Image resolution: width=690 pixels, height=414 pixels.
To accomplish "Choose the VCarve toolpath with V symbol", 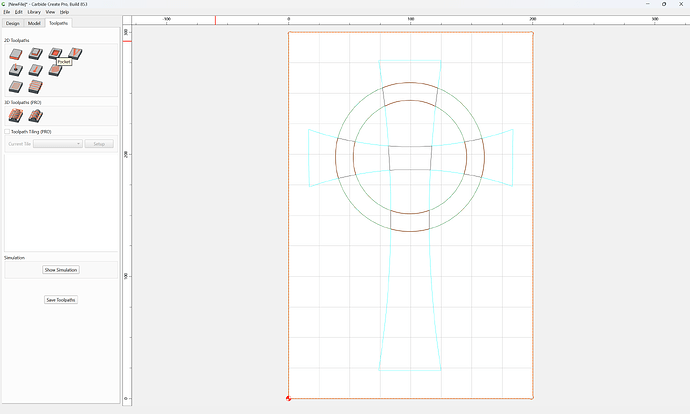I will click(x=75, y=53).
